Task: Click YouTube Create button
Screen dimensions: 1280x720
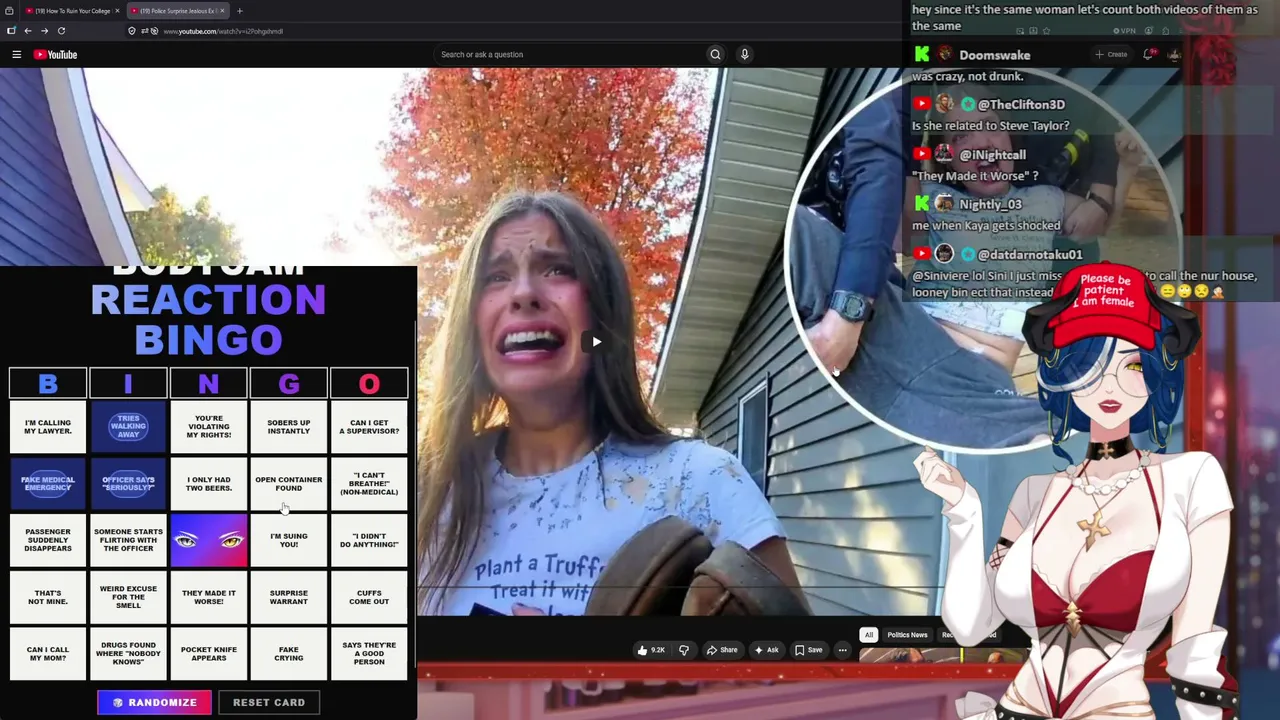Action: pyautogui.click(x=1111, y=54)
